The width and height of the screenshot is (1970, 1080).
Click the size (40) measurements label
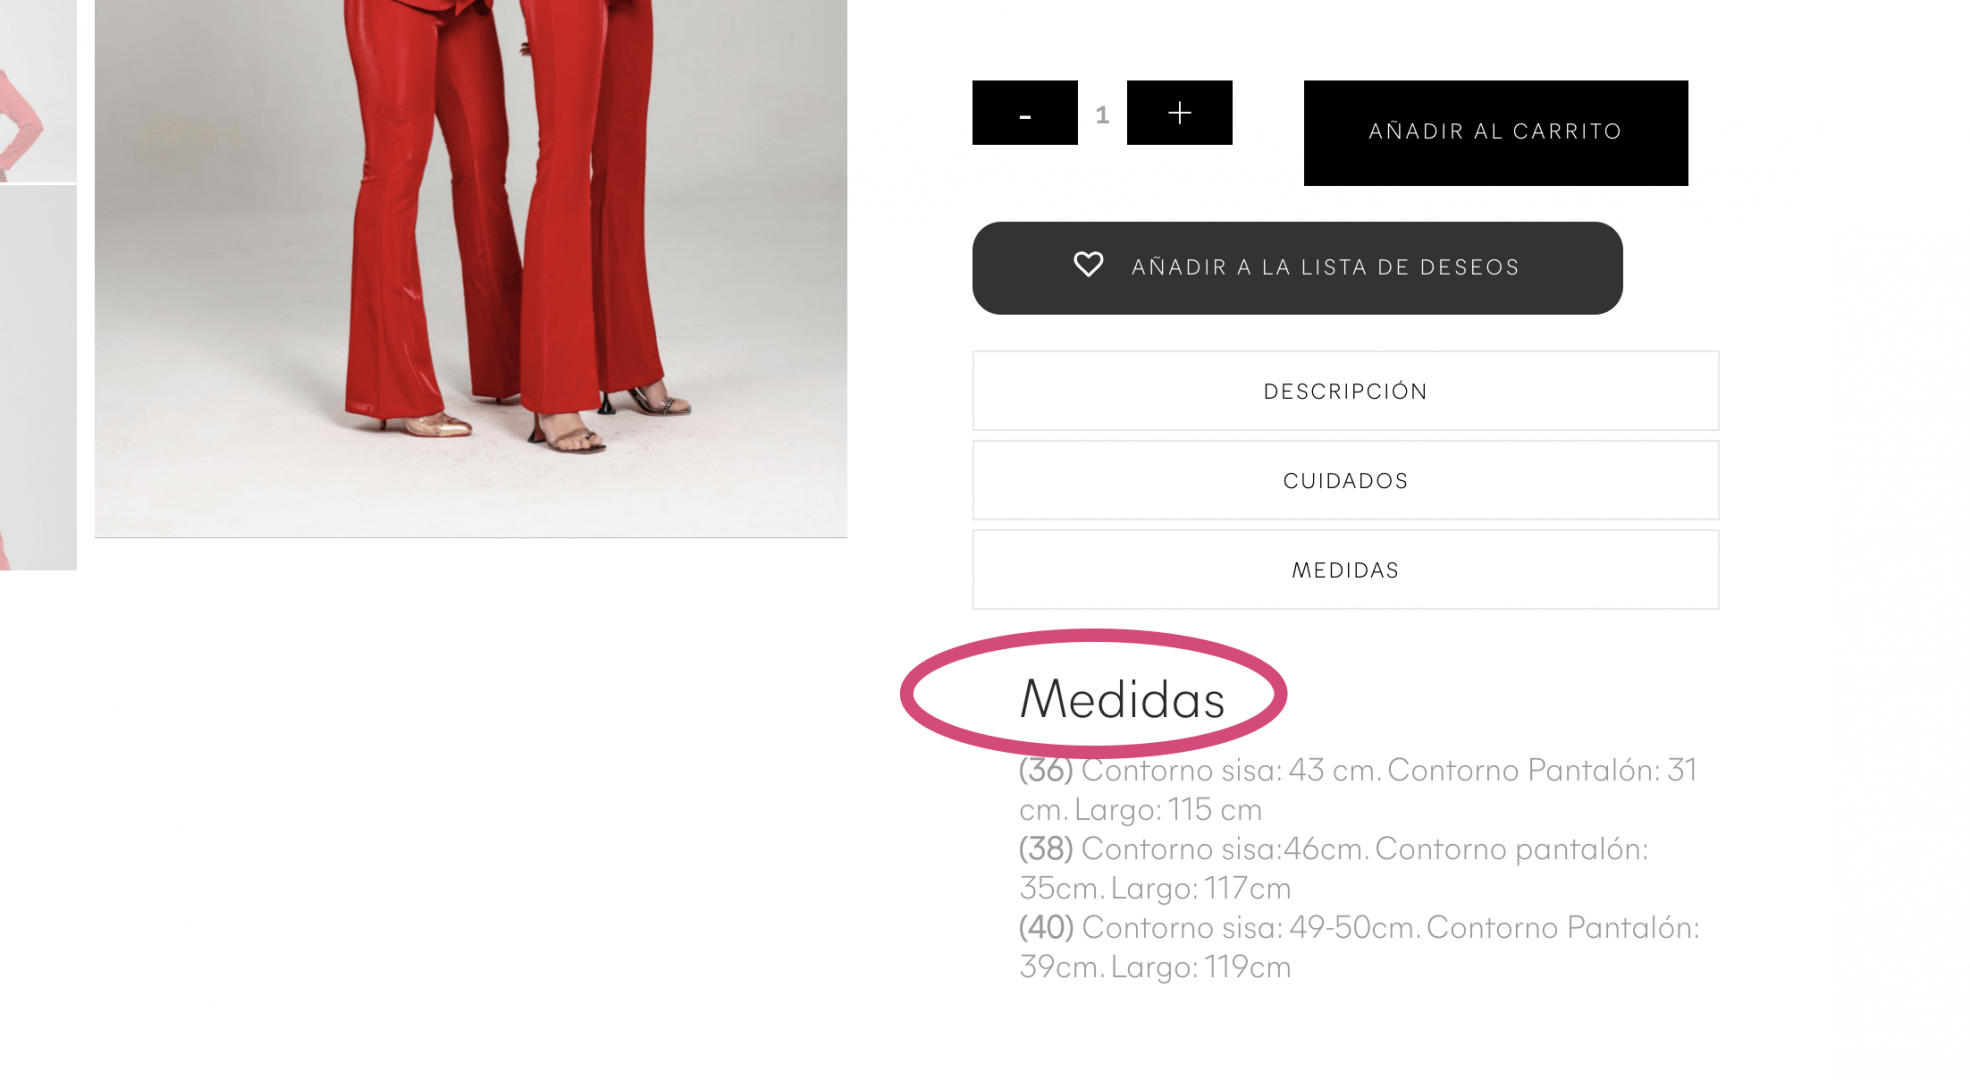point(1046,928)
